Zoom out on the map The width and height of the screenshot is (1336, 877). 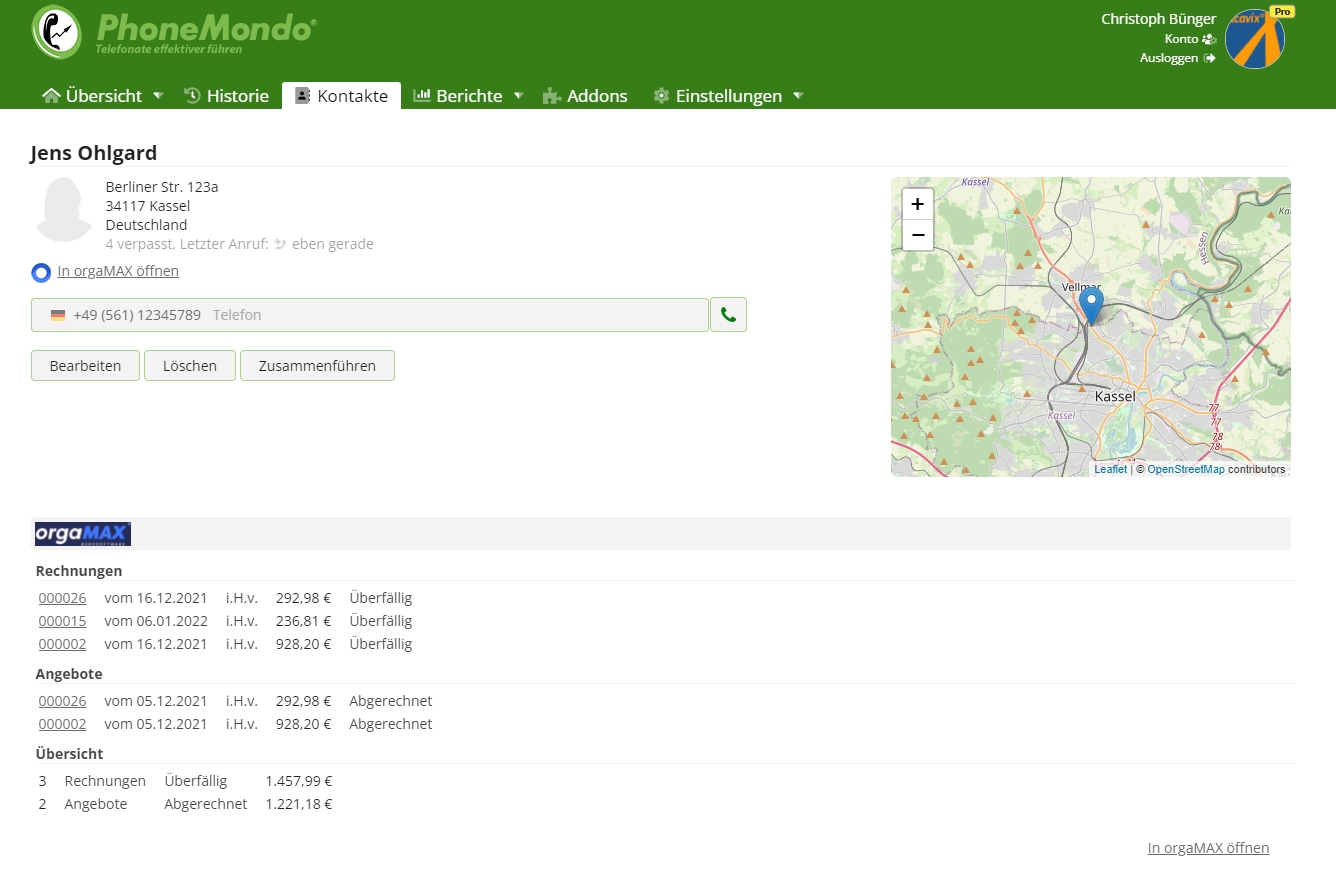[x=917, y=235]
